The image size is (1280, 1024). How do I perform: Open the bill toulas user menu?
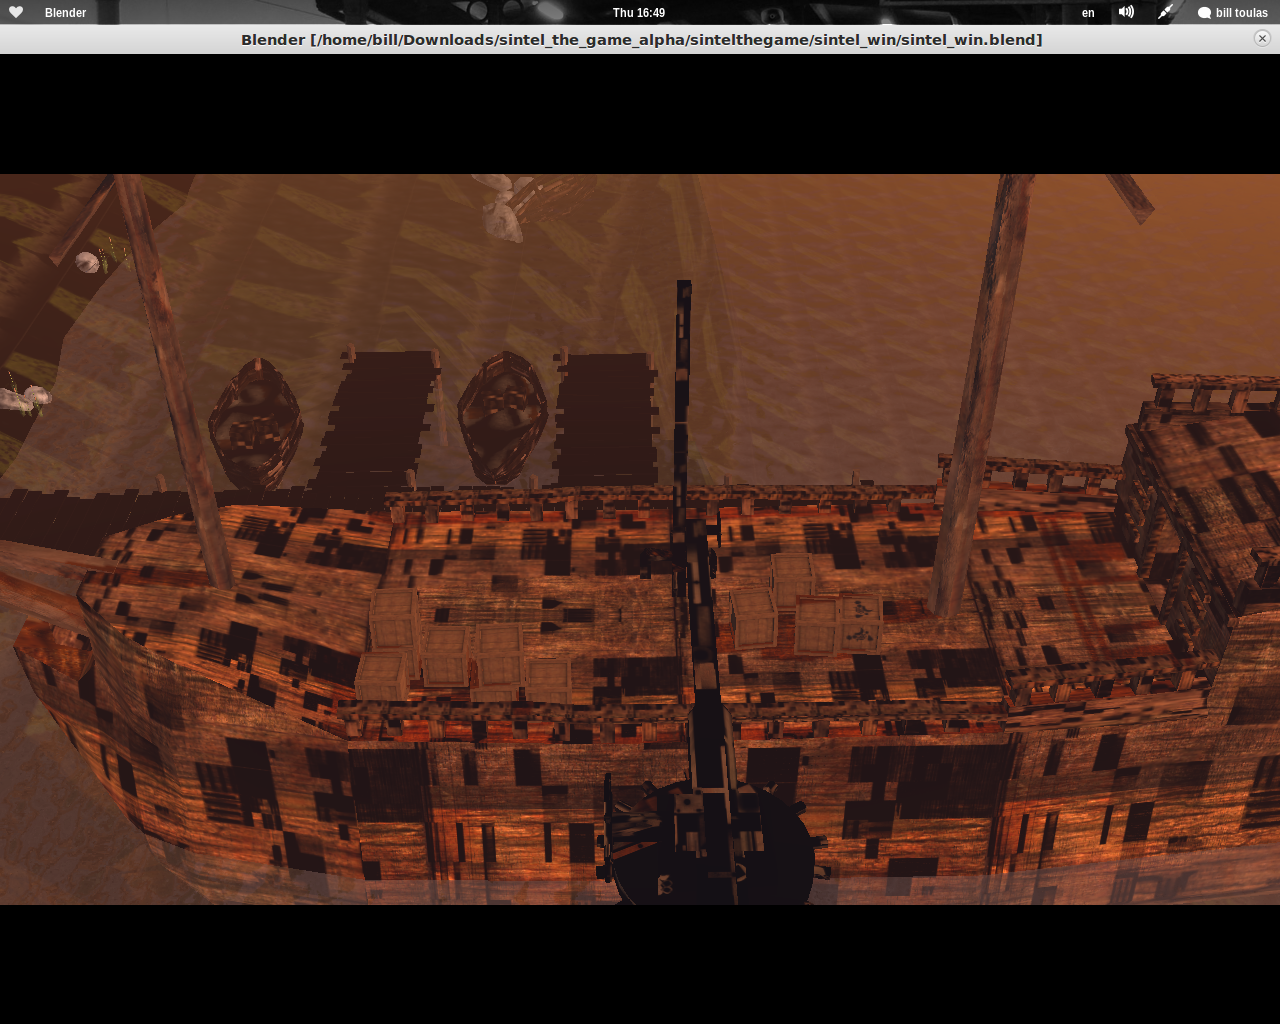(1241, 13)
